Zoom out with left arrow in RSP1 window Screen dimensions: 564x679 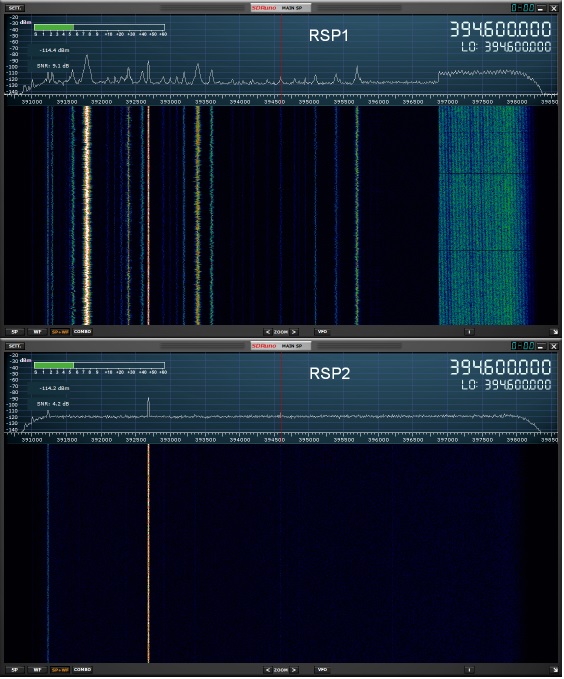(x=268, y=332)
